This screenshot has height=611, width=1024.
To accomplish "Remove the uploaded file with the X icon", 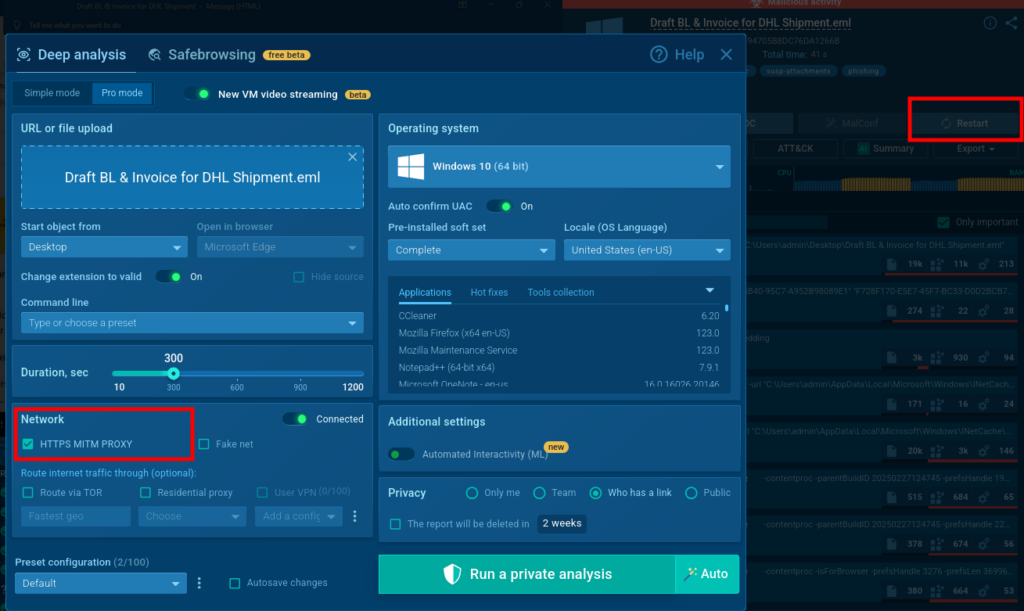I will 352,157.
